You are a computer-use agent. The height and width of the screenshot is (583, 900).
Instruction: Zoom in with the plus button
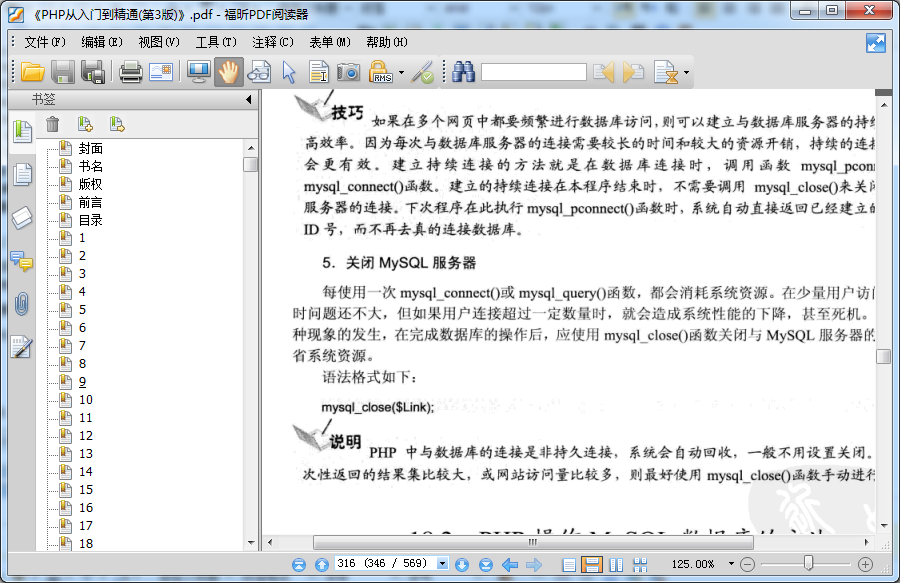[x=866, y=565]
